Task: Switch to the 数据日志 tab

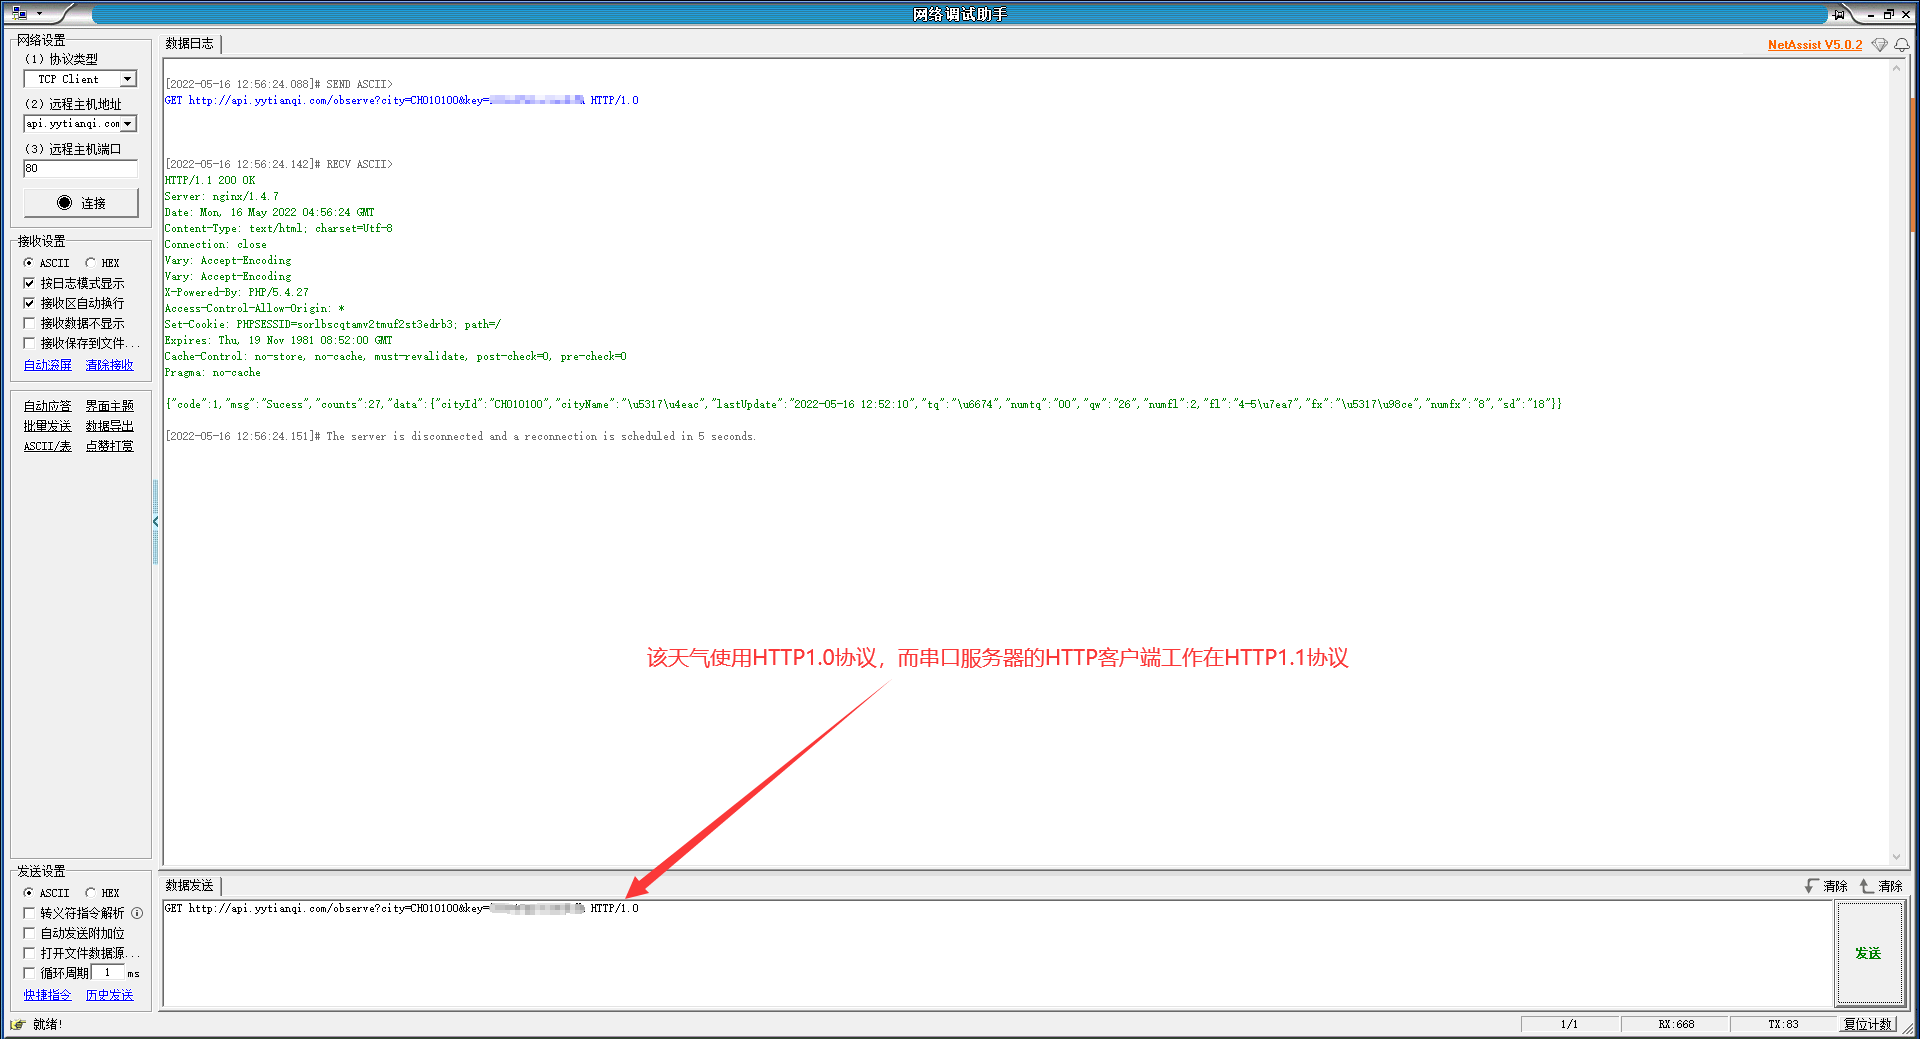Action: (x=190, y=44)
